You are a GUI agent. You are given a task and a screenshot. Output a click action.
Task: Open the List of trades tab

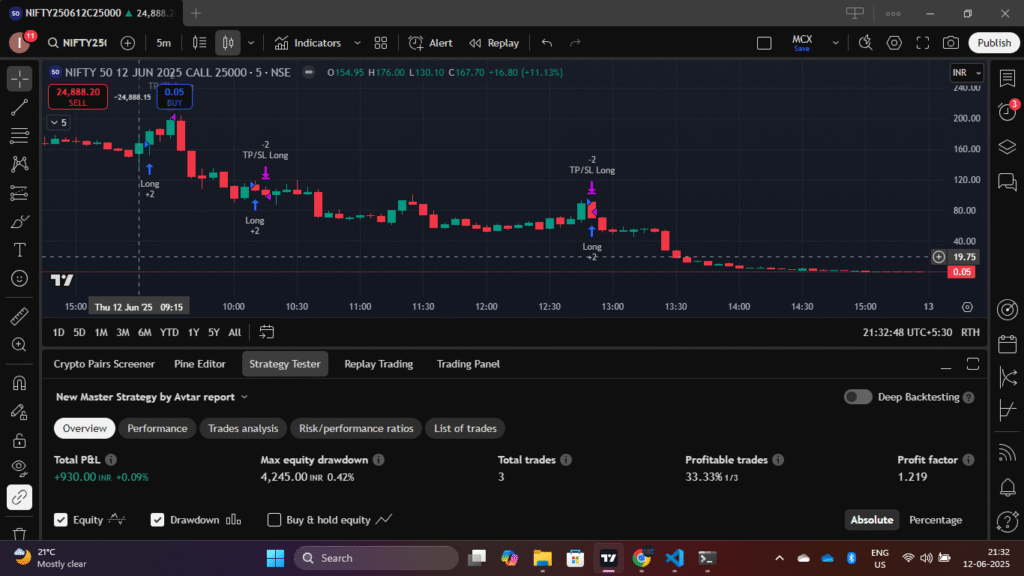(465, 428)
